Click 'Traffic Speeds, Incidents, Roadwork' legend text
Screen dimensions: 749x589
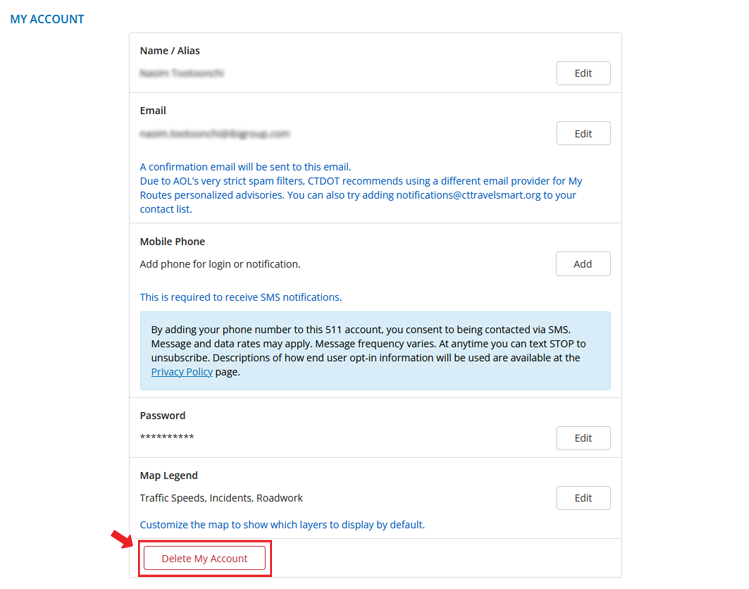tap(221, 498)
